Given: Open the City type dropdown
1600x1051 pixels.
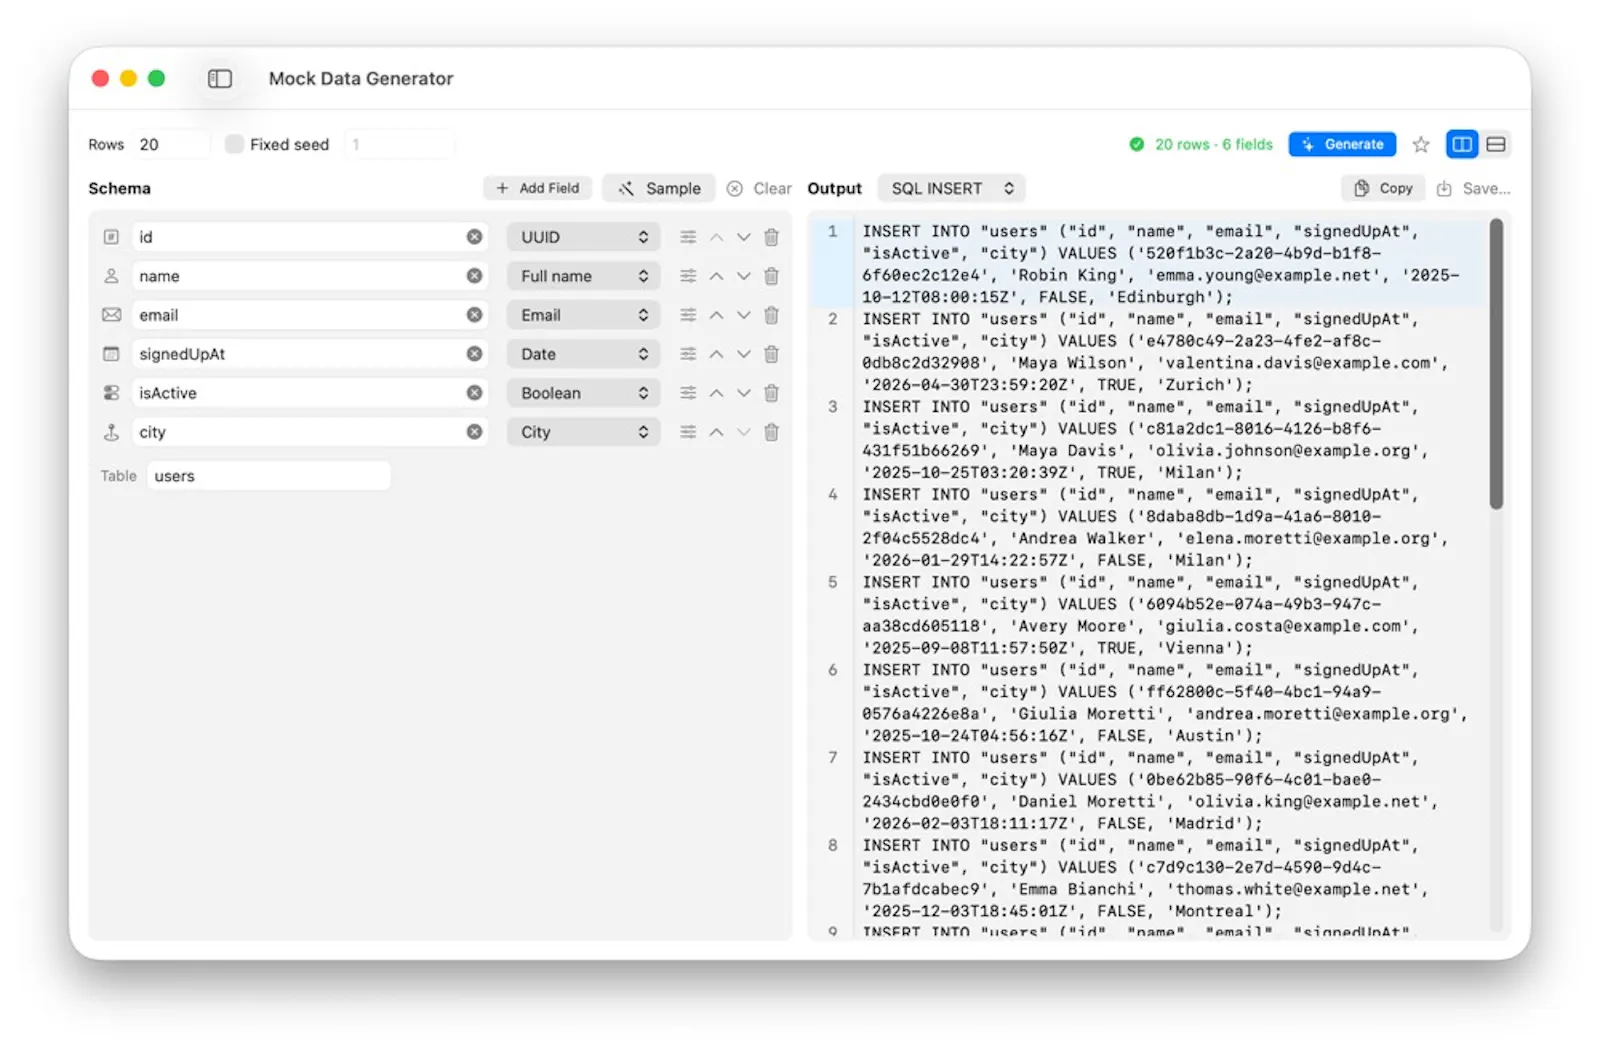Looking at the screenshot, I should pos(583,432).
